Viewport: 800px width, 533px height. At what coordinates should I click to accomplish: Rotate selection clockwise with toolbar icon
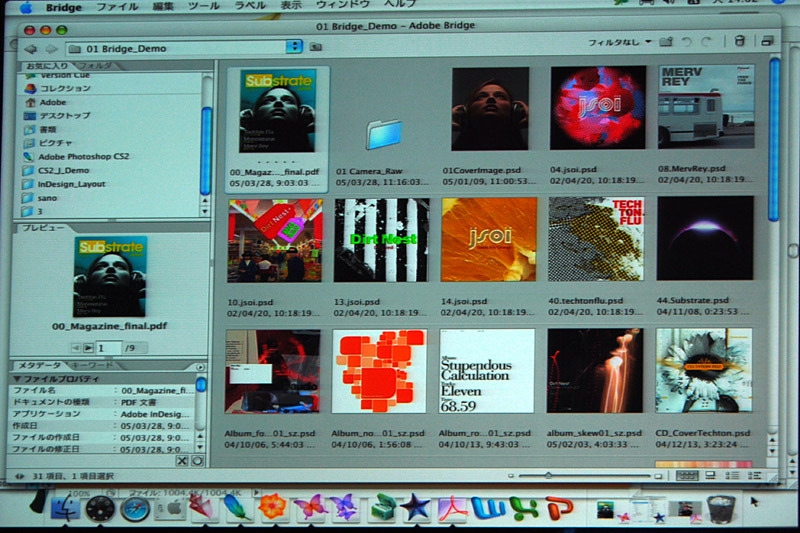[x=706, y=42]
